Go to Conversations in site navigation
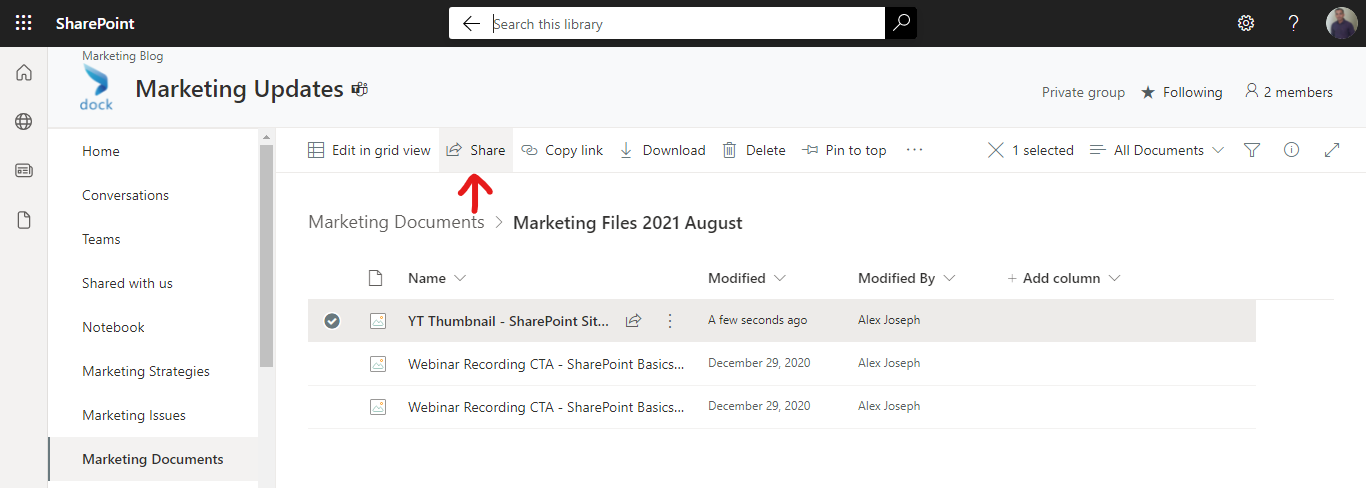The height and width of the screenshot is (488, 1366). 125,195
